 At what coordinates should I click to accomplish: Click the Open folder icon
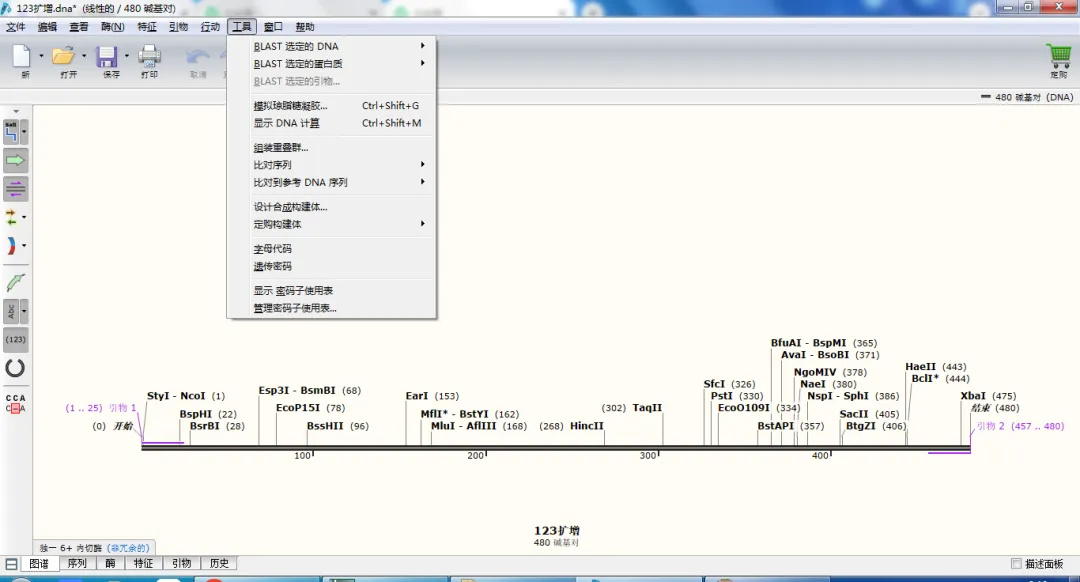[64, 57]
